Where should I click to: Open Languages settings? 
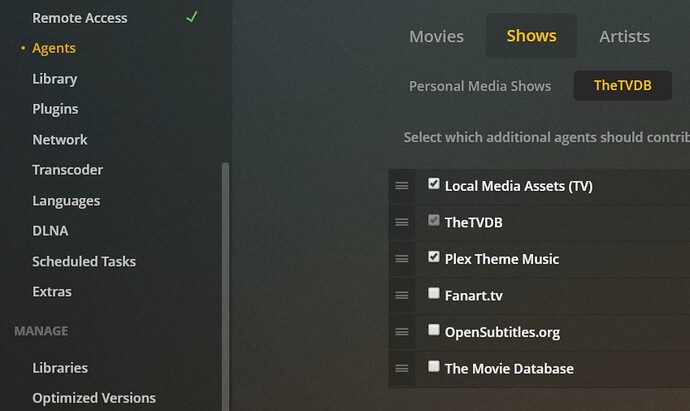click(x=66, y=201)
